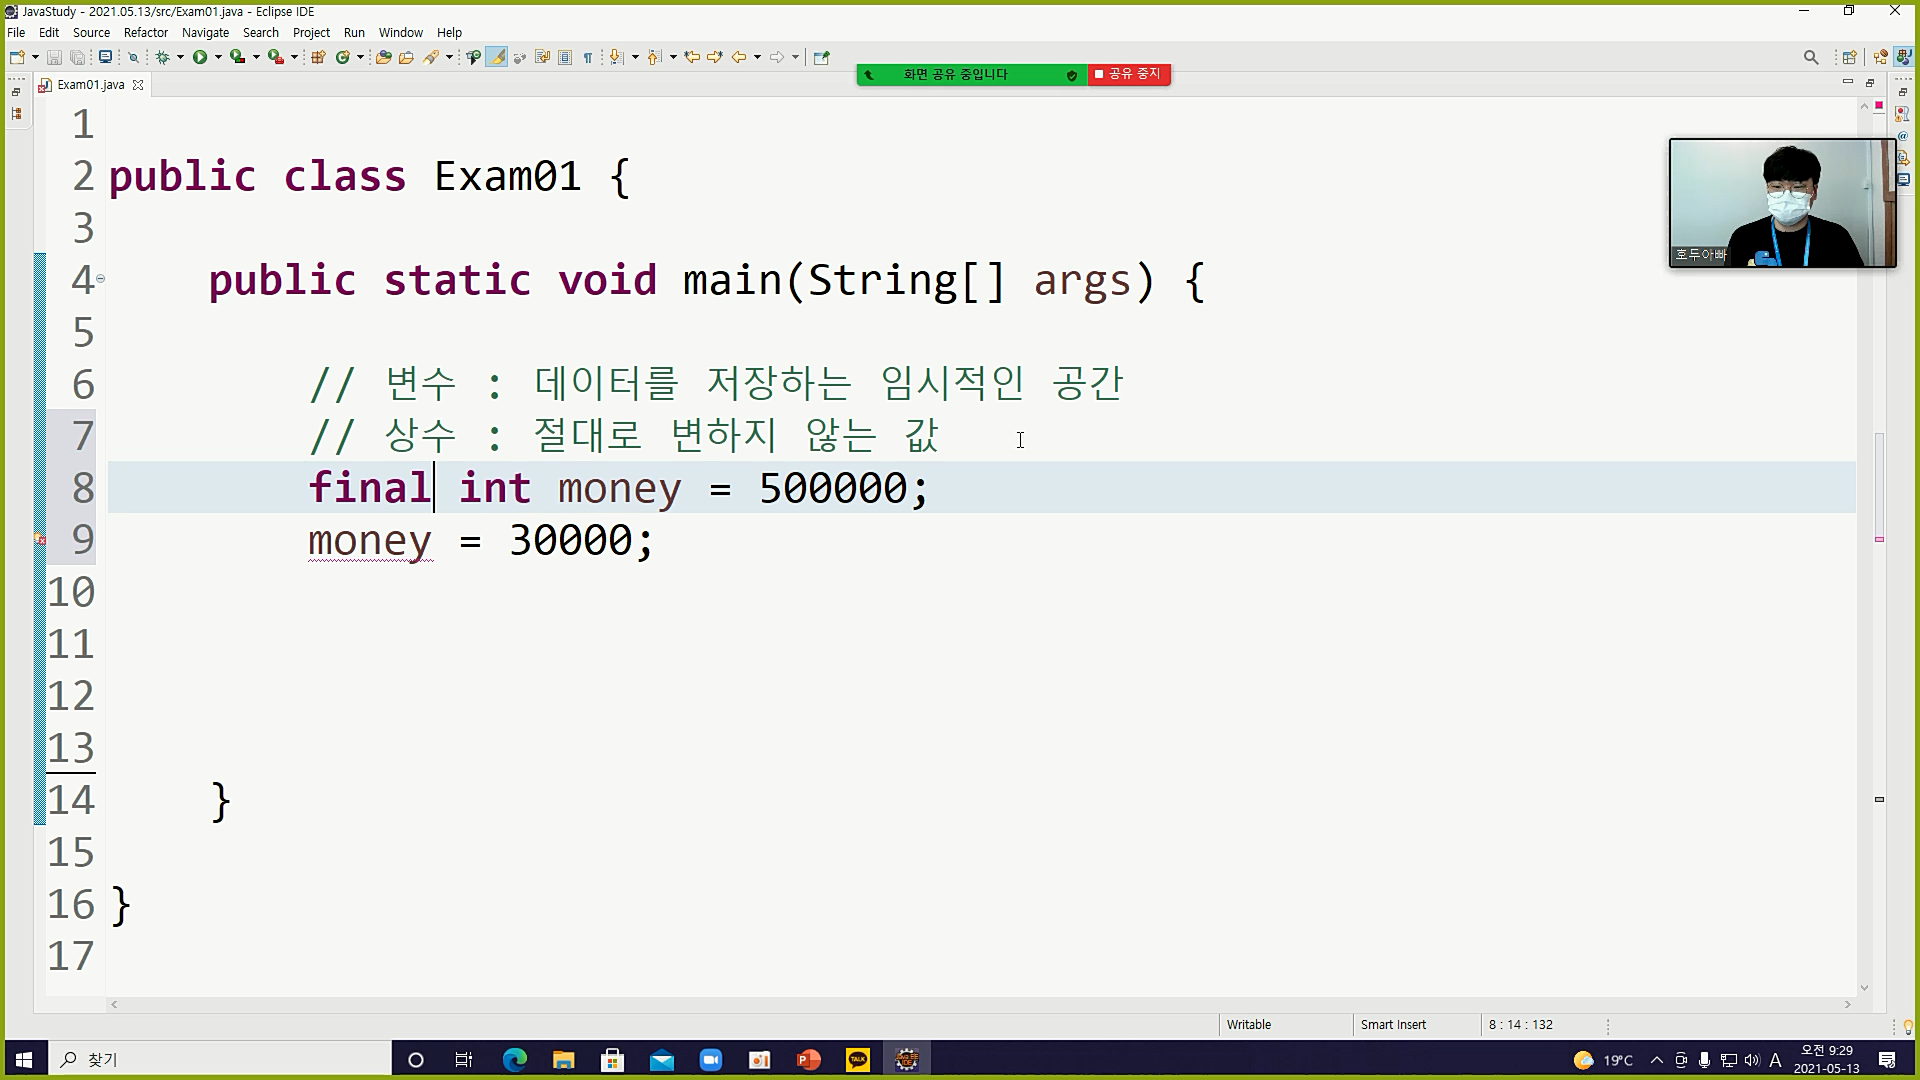Click the Last Edit Location arrow icon
Viewport: 1920px width, 1080px height.
(691, 57)
